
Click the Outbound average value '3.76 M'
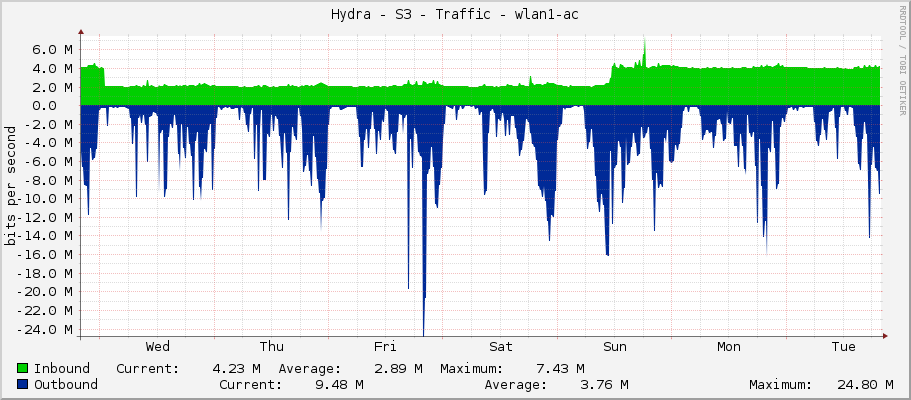(605, 384)
